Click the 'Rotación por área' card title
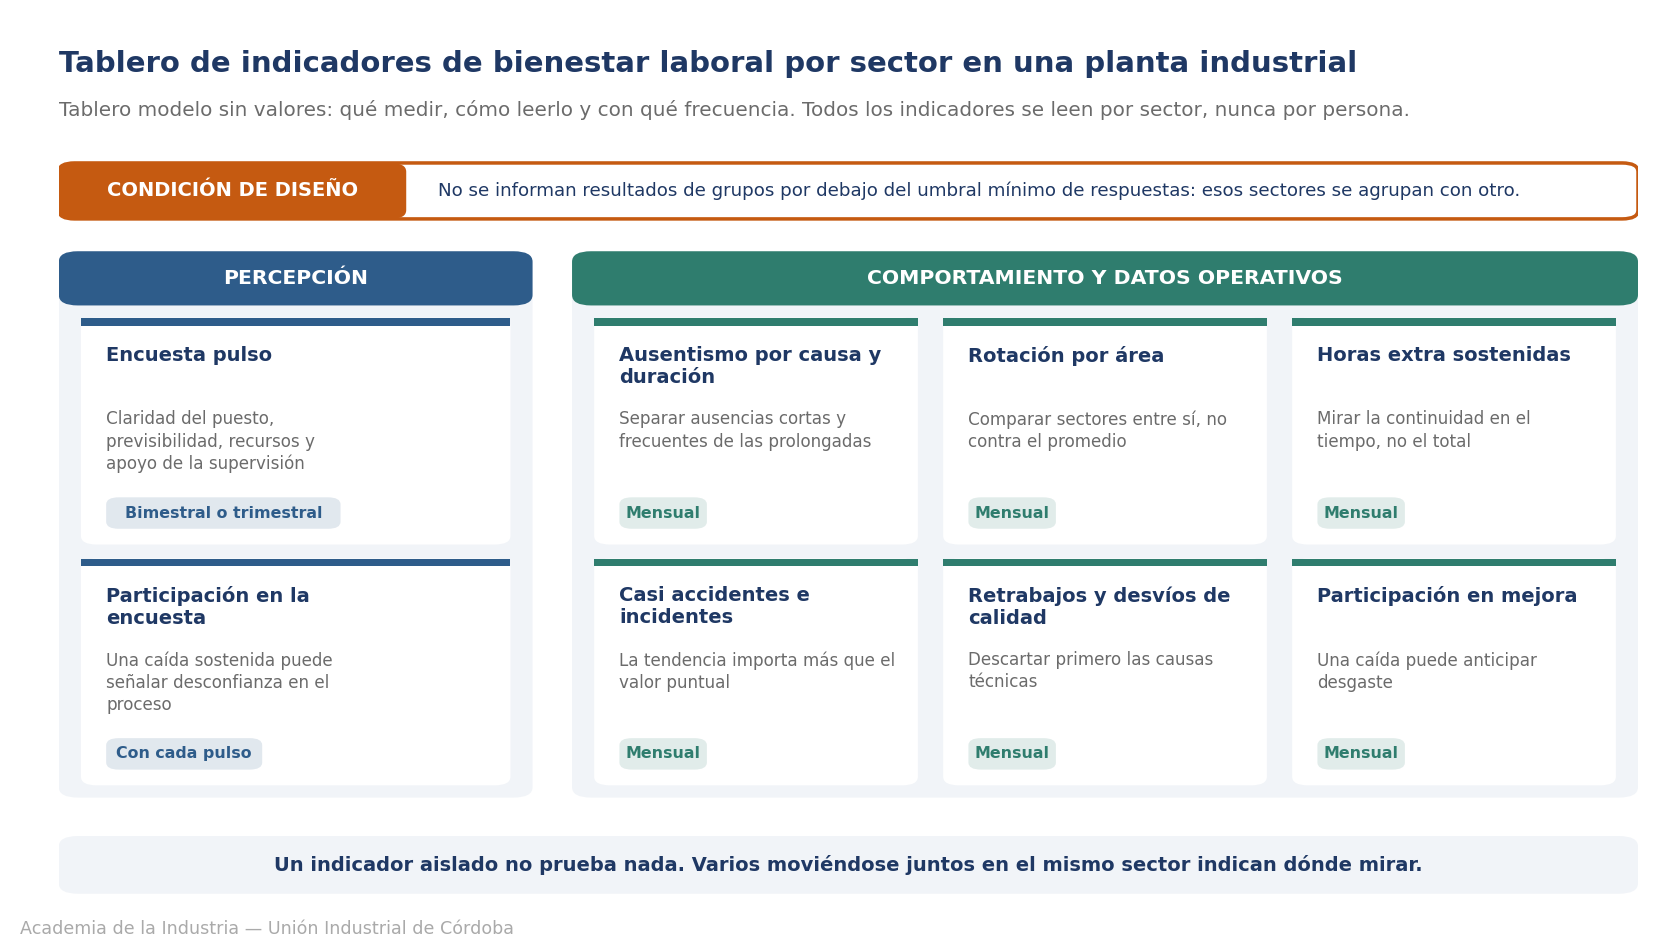The height and width of the screenshot is (945, 1680). (1066, 356)
